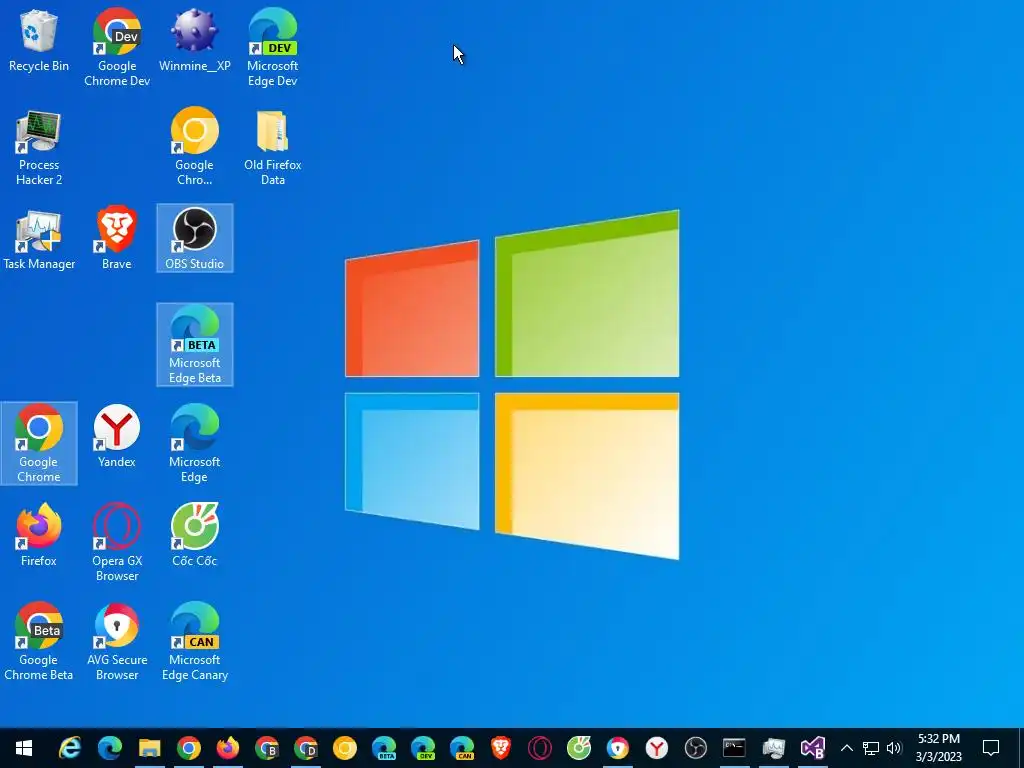Click the Google Chrome Beta desktop icon
This screenshot has height=768, width=1024.
coord(39,642)
